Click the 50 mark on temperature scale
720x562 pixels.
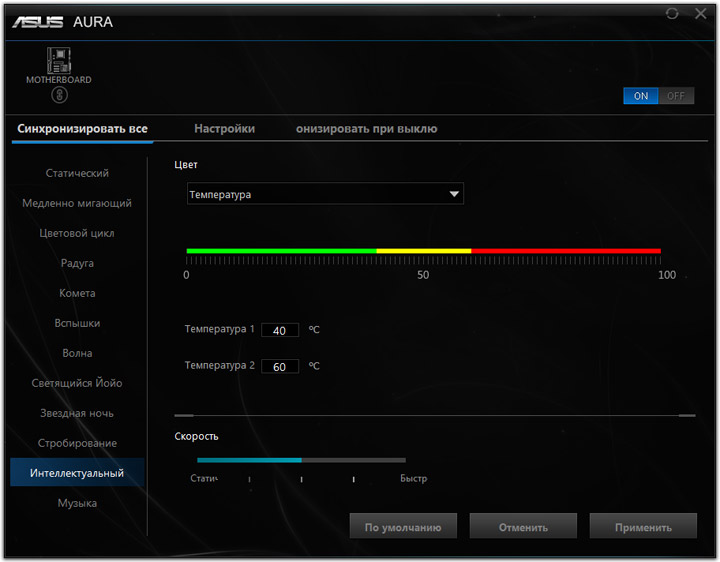coord(423,275)
